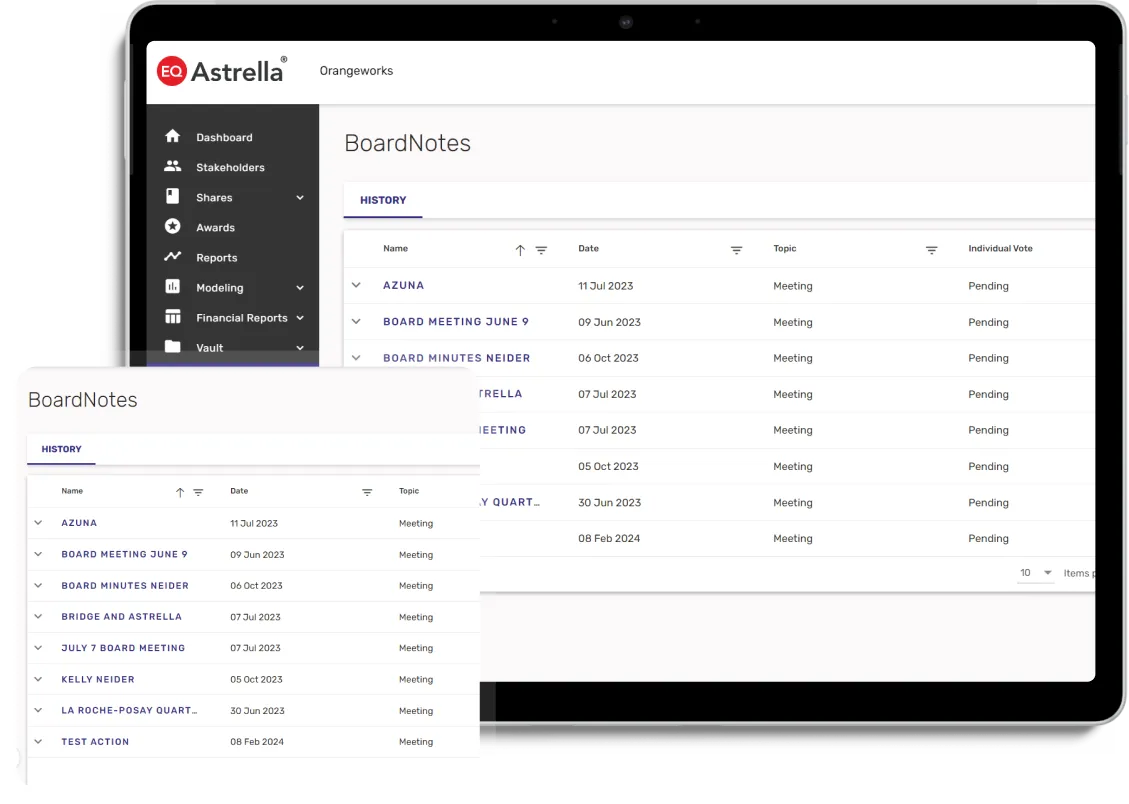Image resolution: width=1129 pixels, height=804 pixels.
Task: Click the Financial Reports table icon
Action: pyautogui.click(x=173, y=317)
